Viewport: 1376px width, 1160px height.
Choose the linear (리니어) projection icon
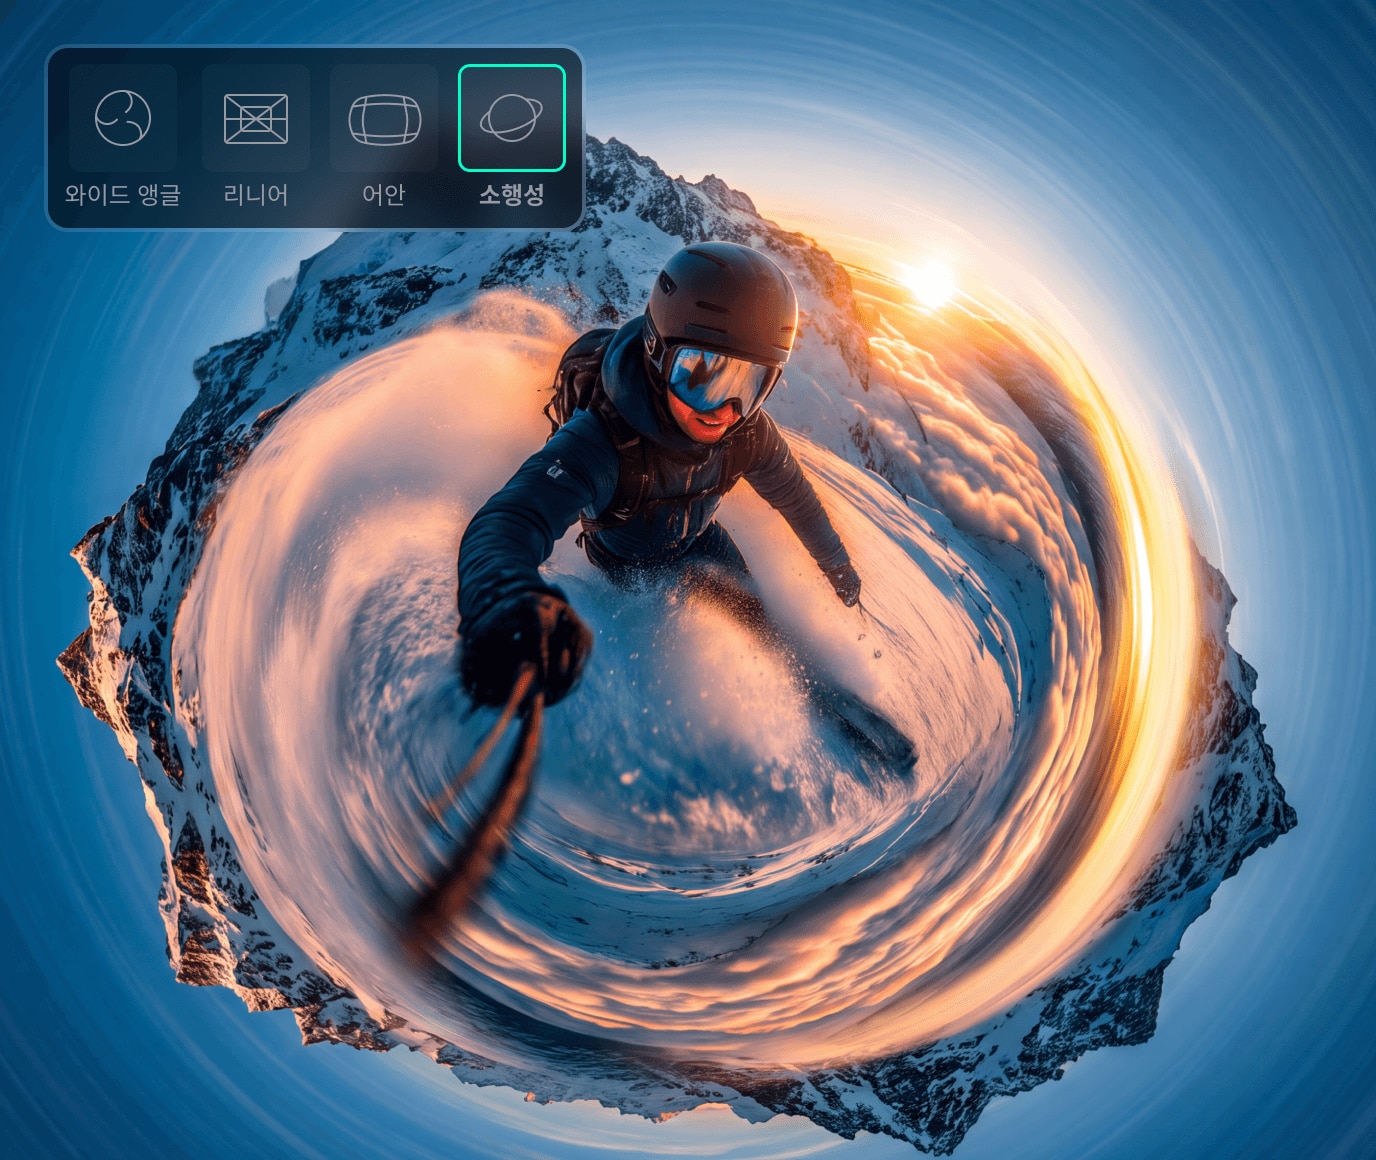256,118
